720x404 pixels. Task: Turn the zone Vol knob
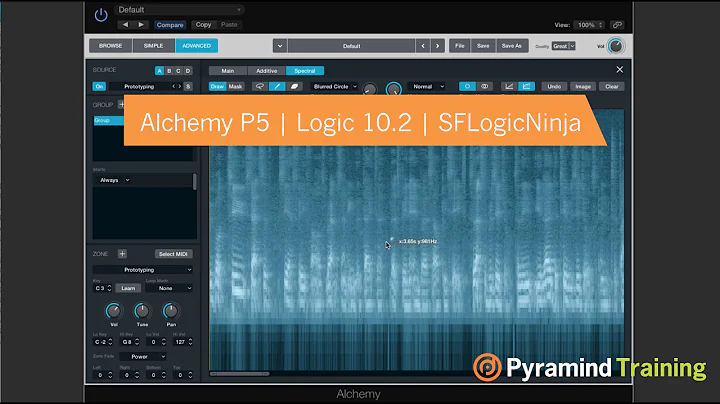click(x=113, y=311)
